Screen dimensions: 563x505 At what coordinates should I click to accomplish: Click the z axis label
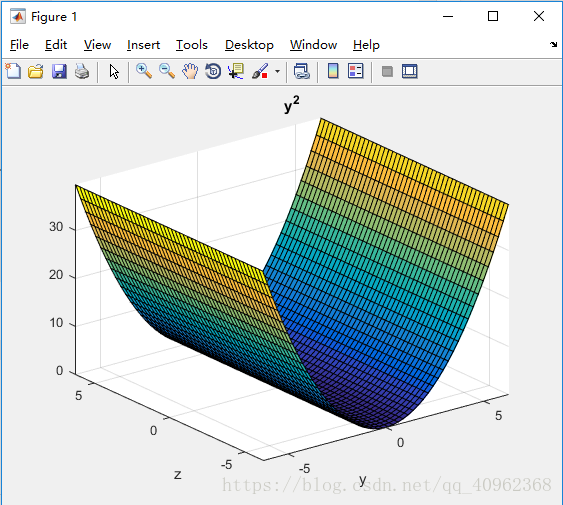point(177,475)
